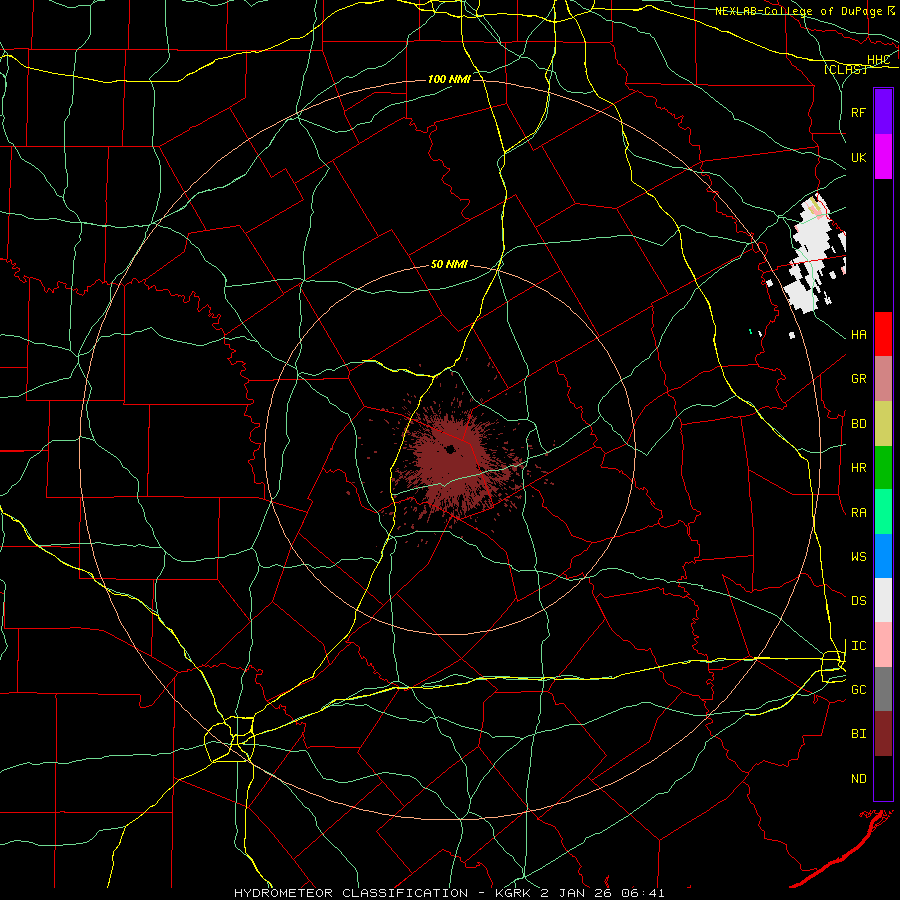This screenshot has width=900, height=900.
Task: Click the GR legend label
Action: pyautogui.click(x=858, y=379)
